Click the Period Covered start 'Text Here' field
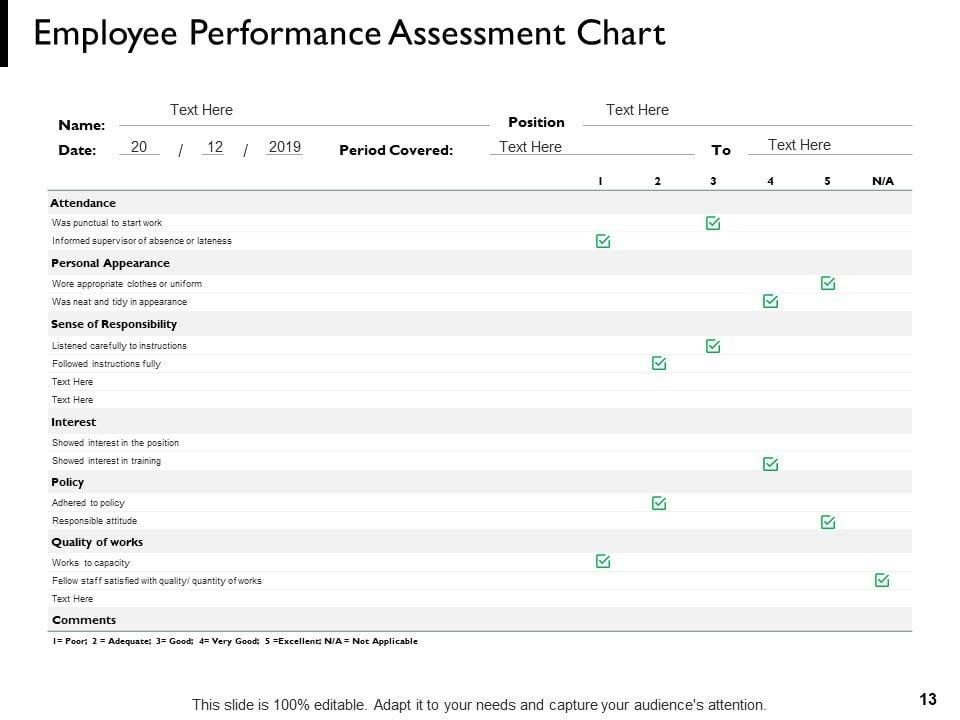This screenshot has width=960, height=720. point(530,147)
